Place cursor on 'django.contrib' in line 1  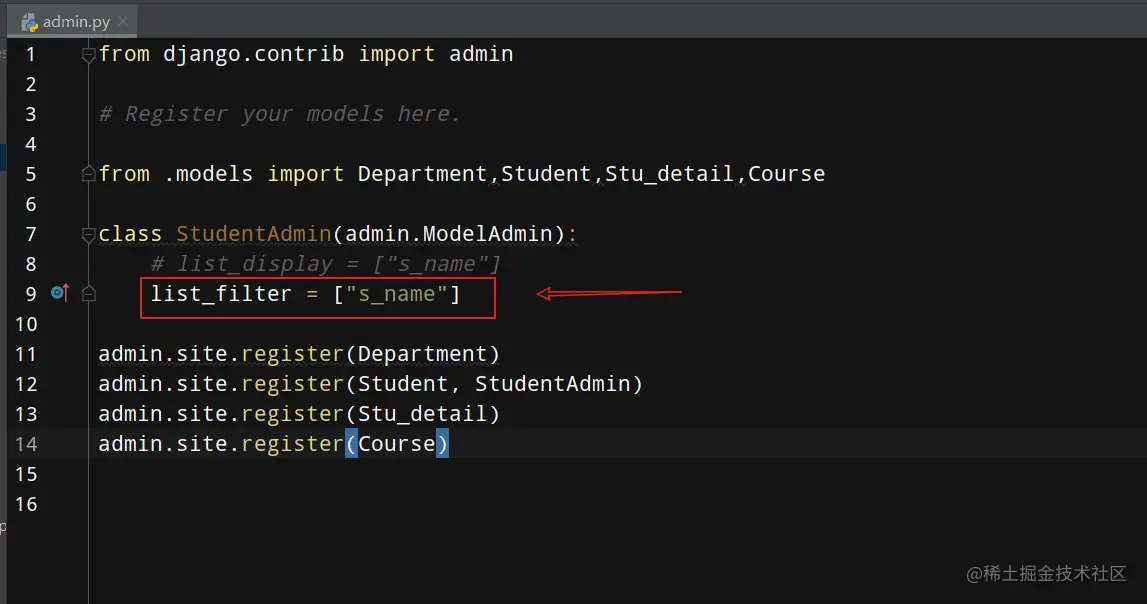253,54
